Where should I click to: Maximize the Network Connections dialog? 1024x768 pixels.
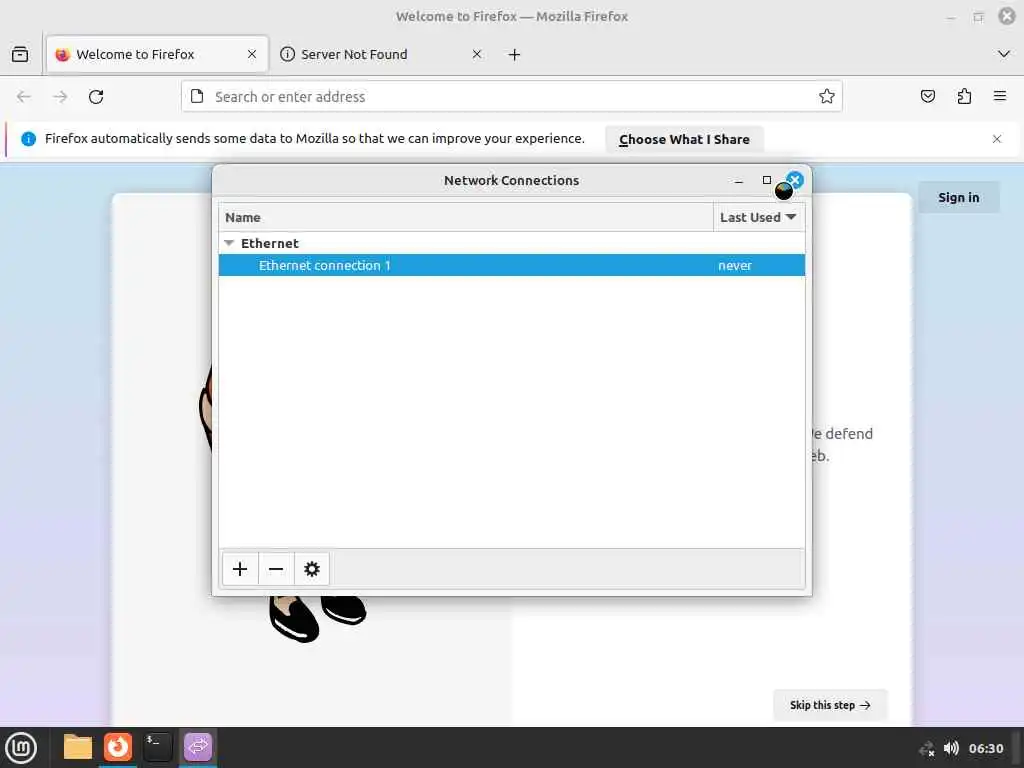pos(767,180)
